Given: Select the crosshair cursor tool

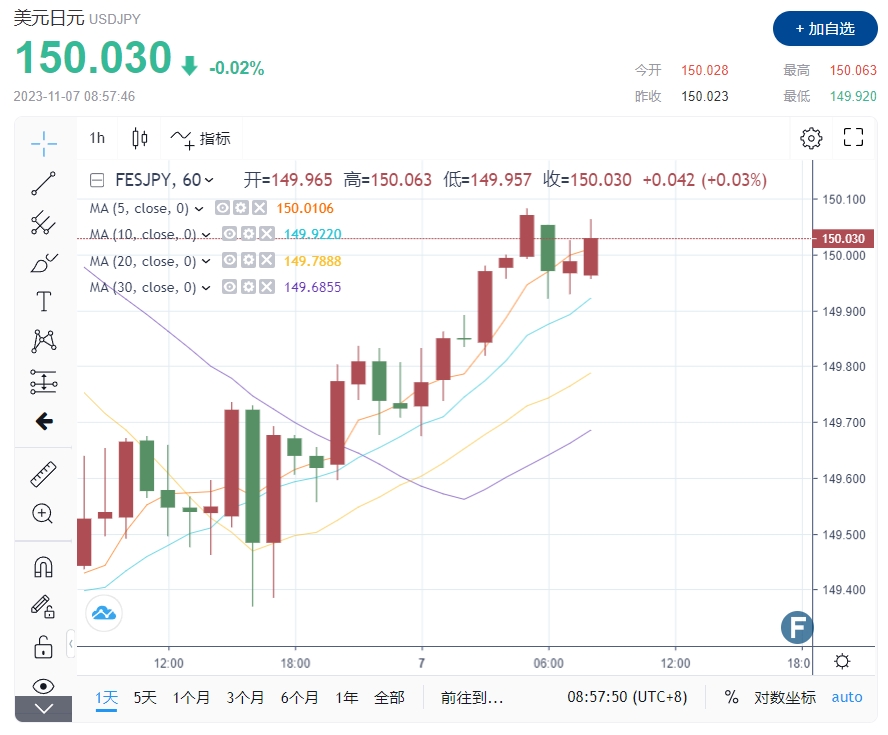Looking at the screenshot, I should coord(43,144).
